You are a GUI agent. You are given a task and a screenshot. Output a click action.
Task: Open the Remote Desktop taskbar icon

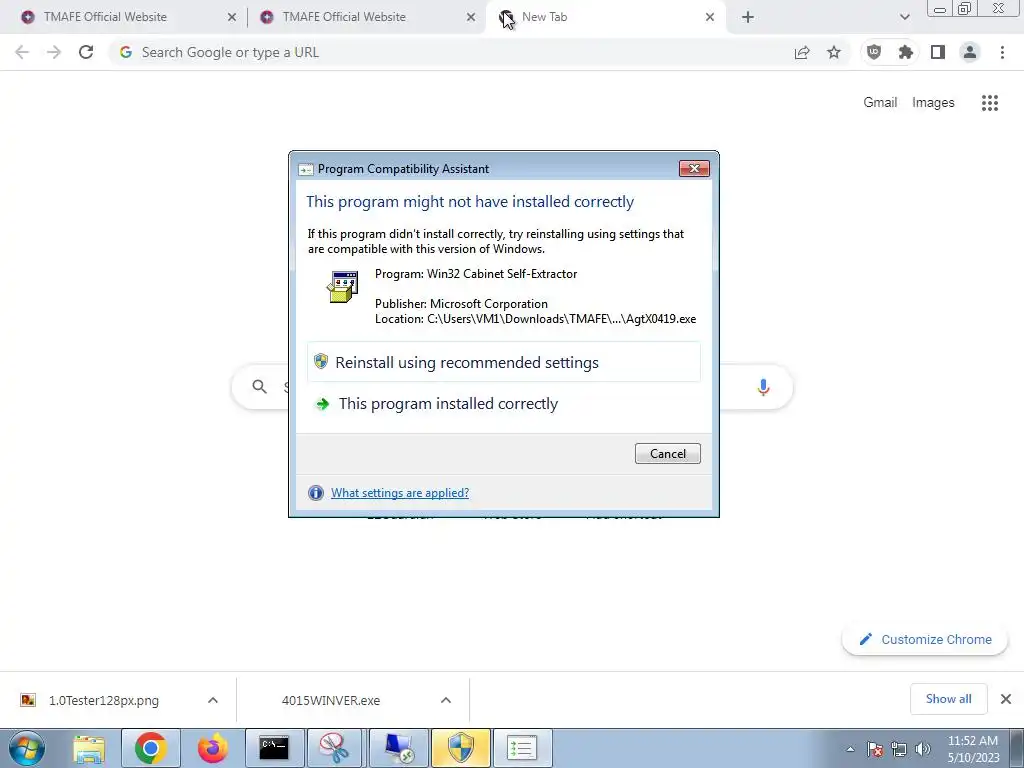(398, 748)
